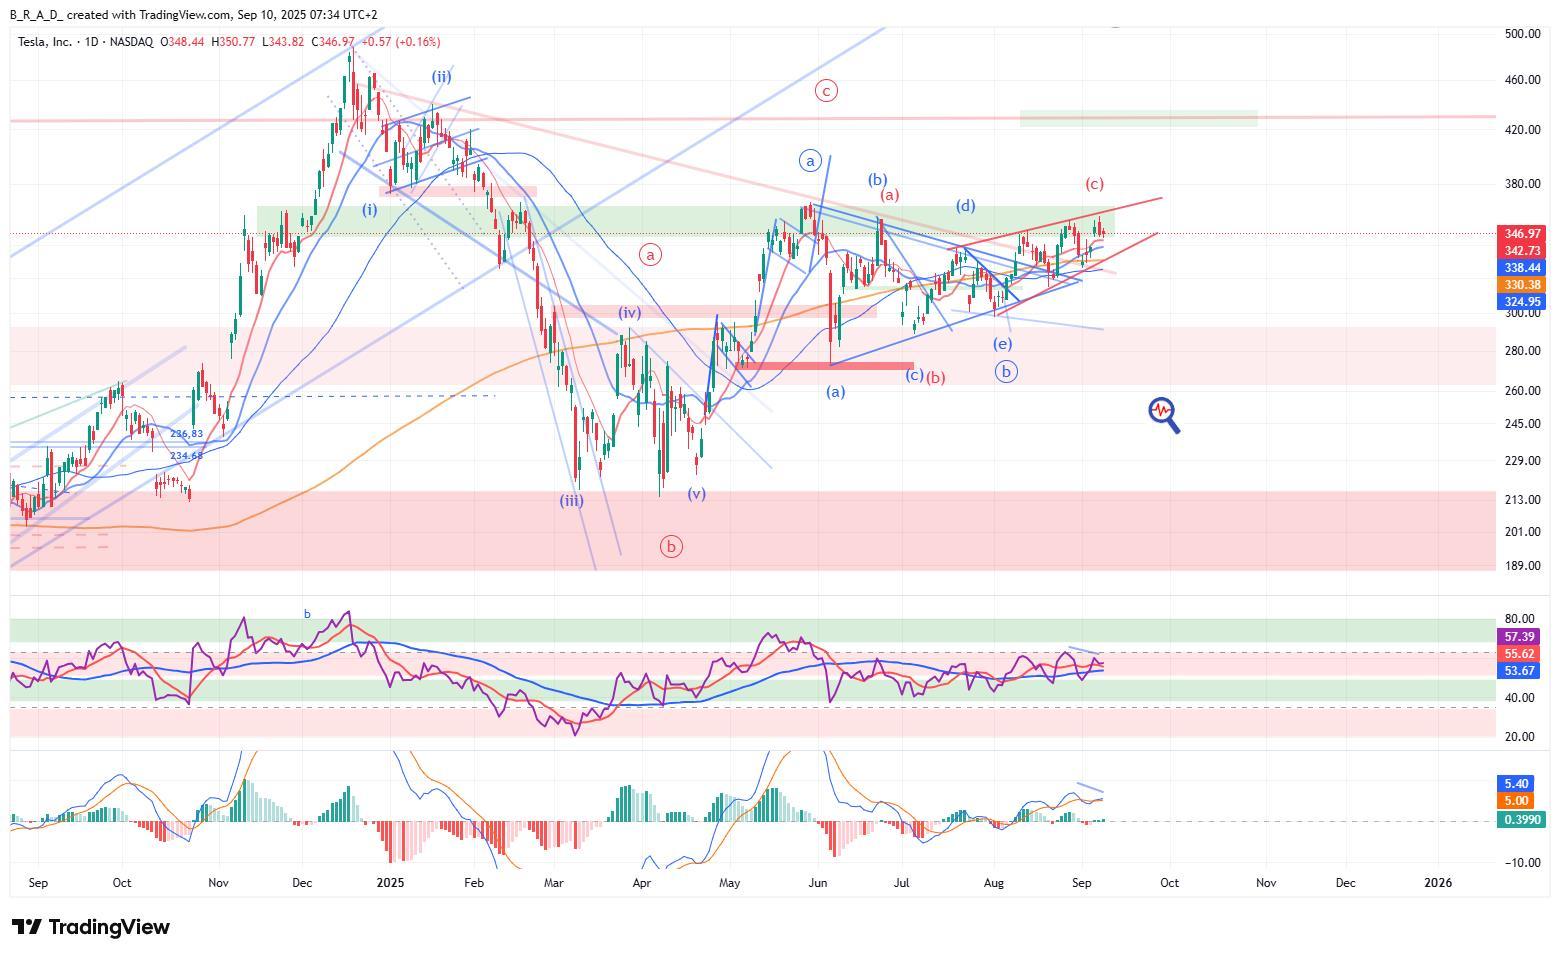The image size is (1560, 957).
Task: Click the 2025 time axis label
Action: tap(390, 883)
